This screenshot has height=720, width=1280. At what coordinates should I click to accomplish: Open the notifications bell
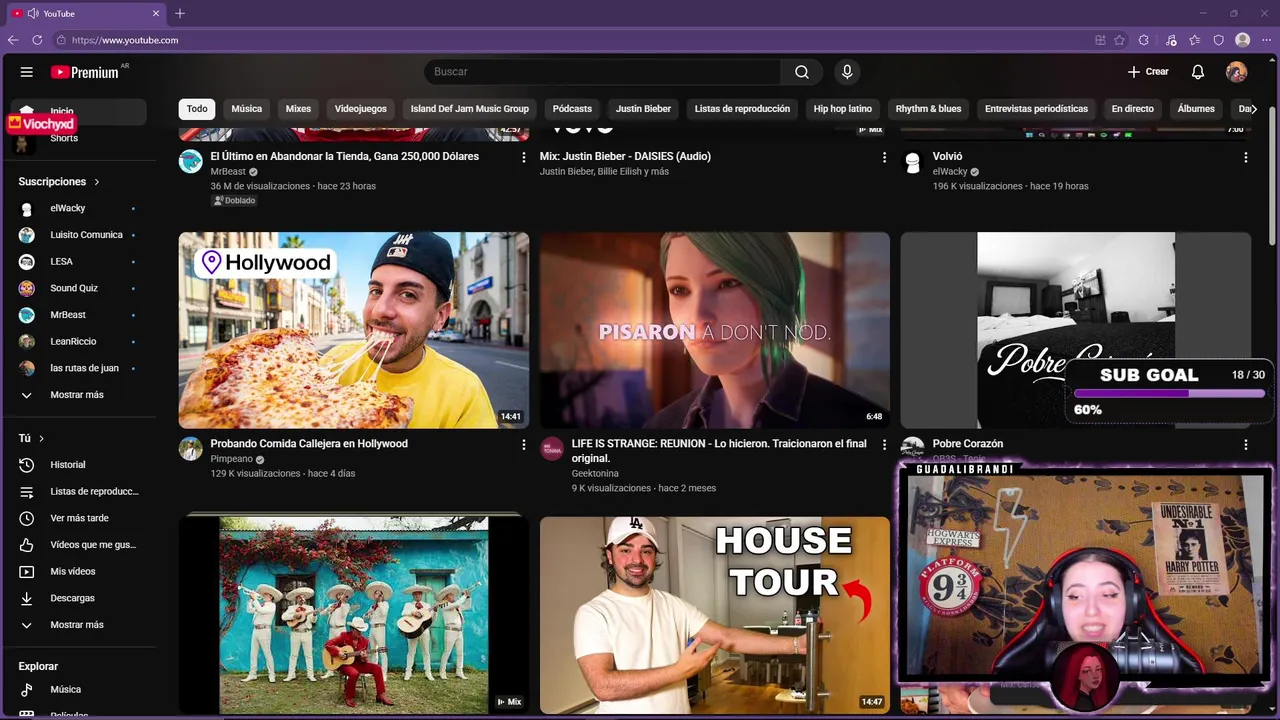[x=1197, y=72]
